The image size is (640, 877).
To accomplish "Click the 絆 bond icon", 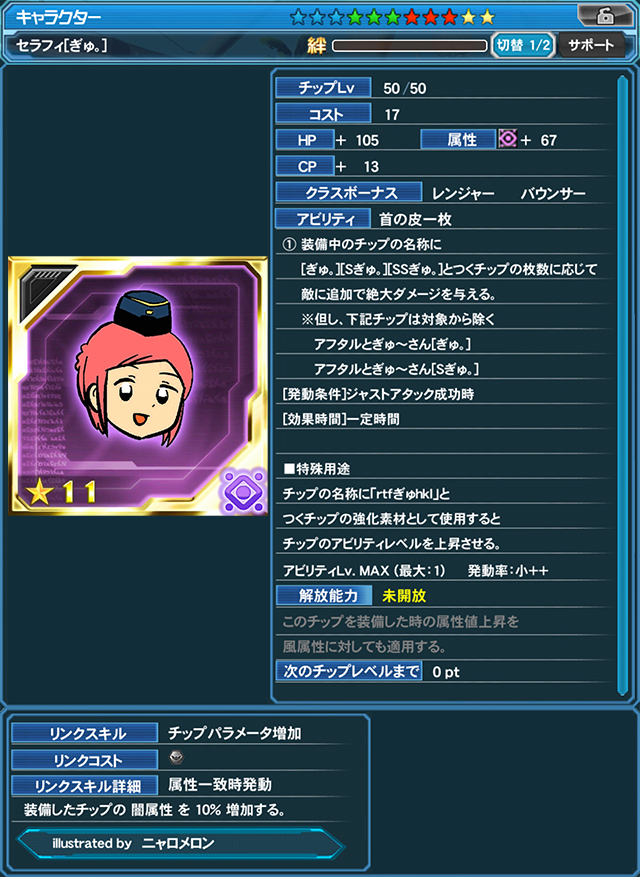I will pos(317,46).
